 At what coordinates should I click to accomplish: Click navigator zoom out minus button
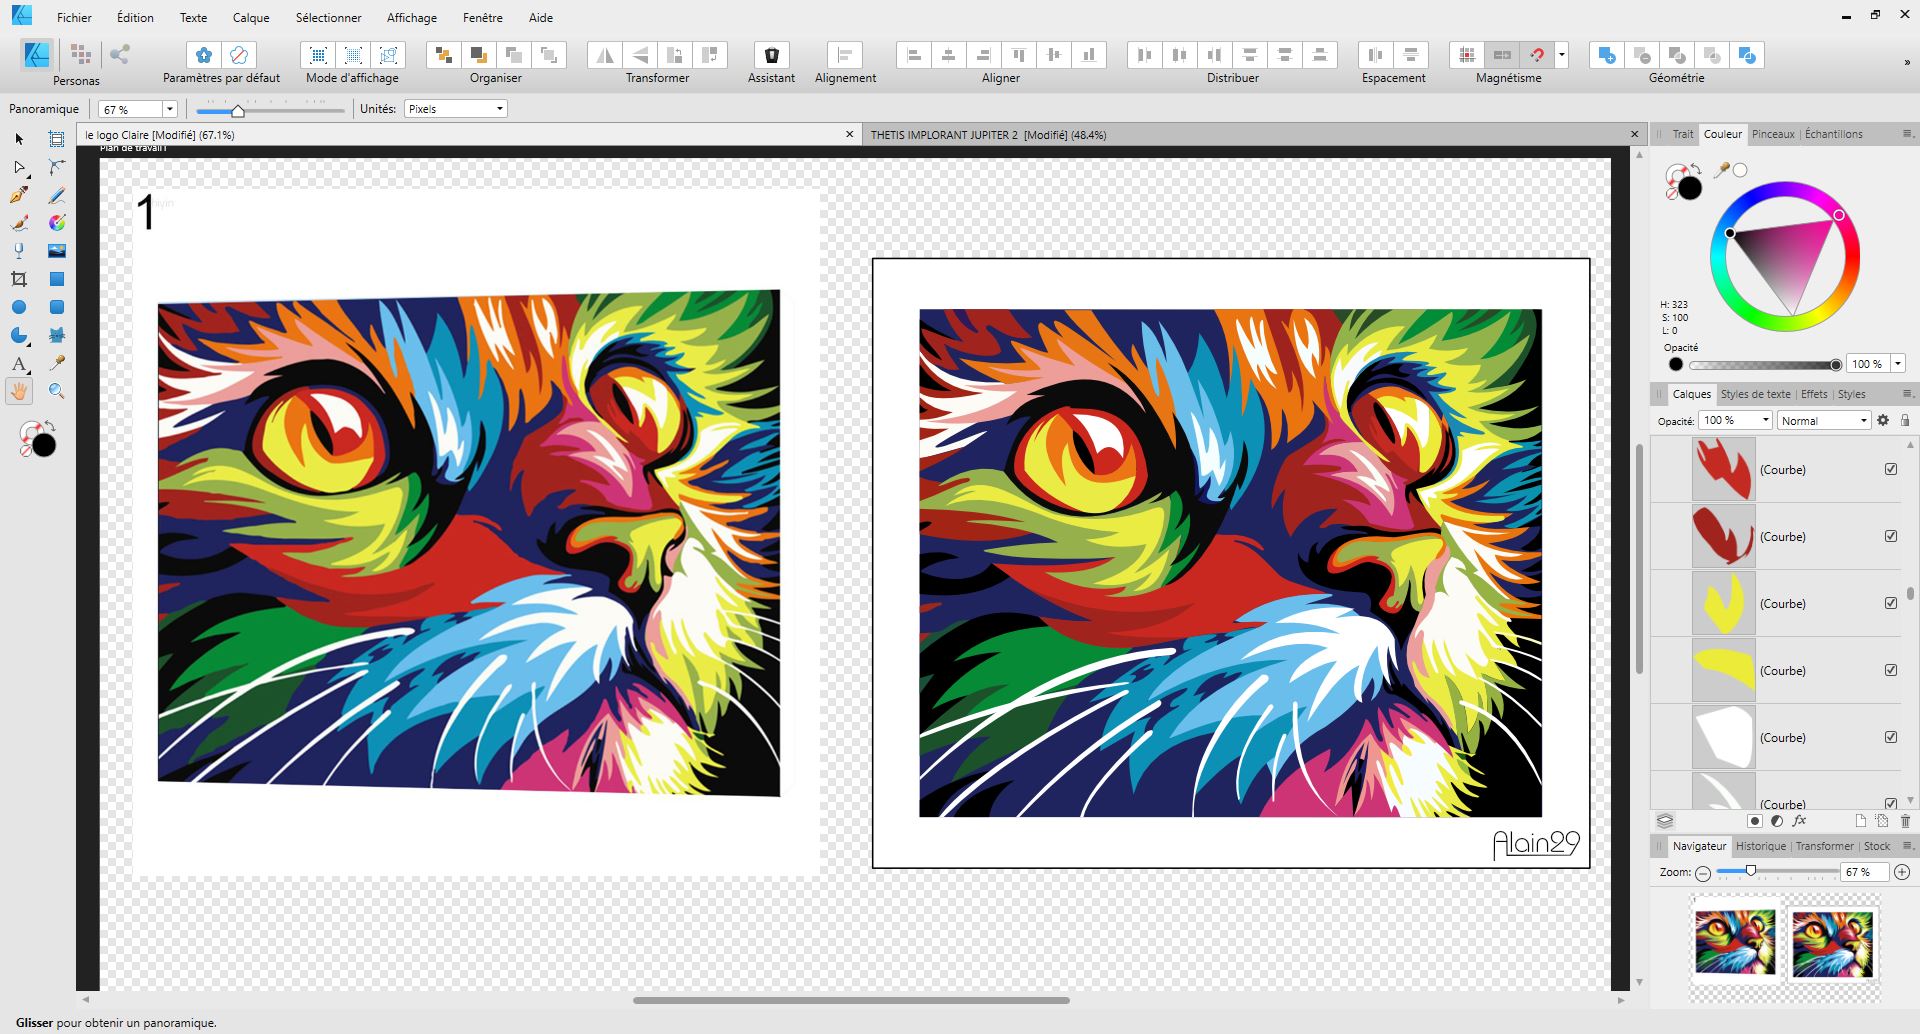tap(1703, 872)
